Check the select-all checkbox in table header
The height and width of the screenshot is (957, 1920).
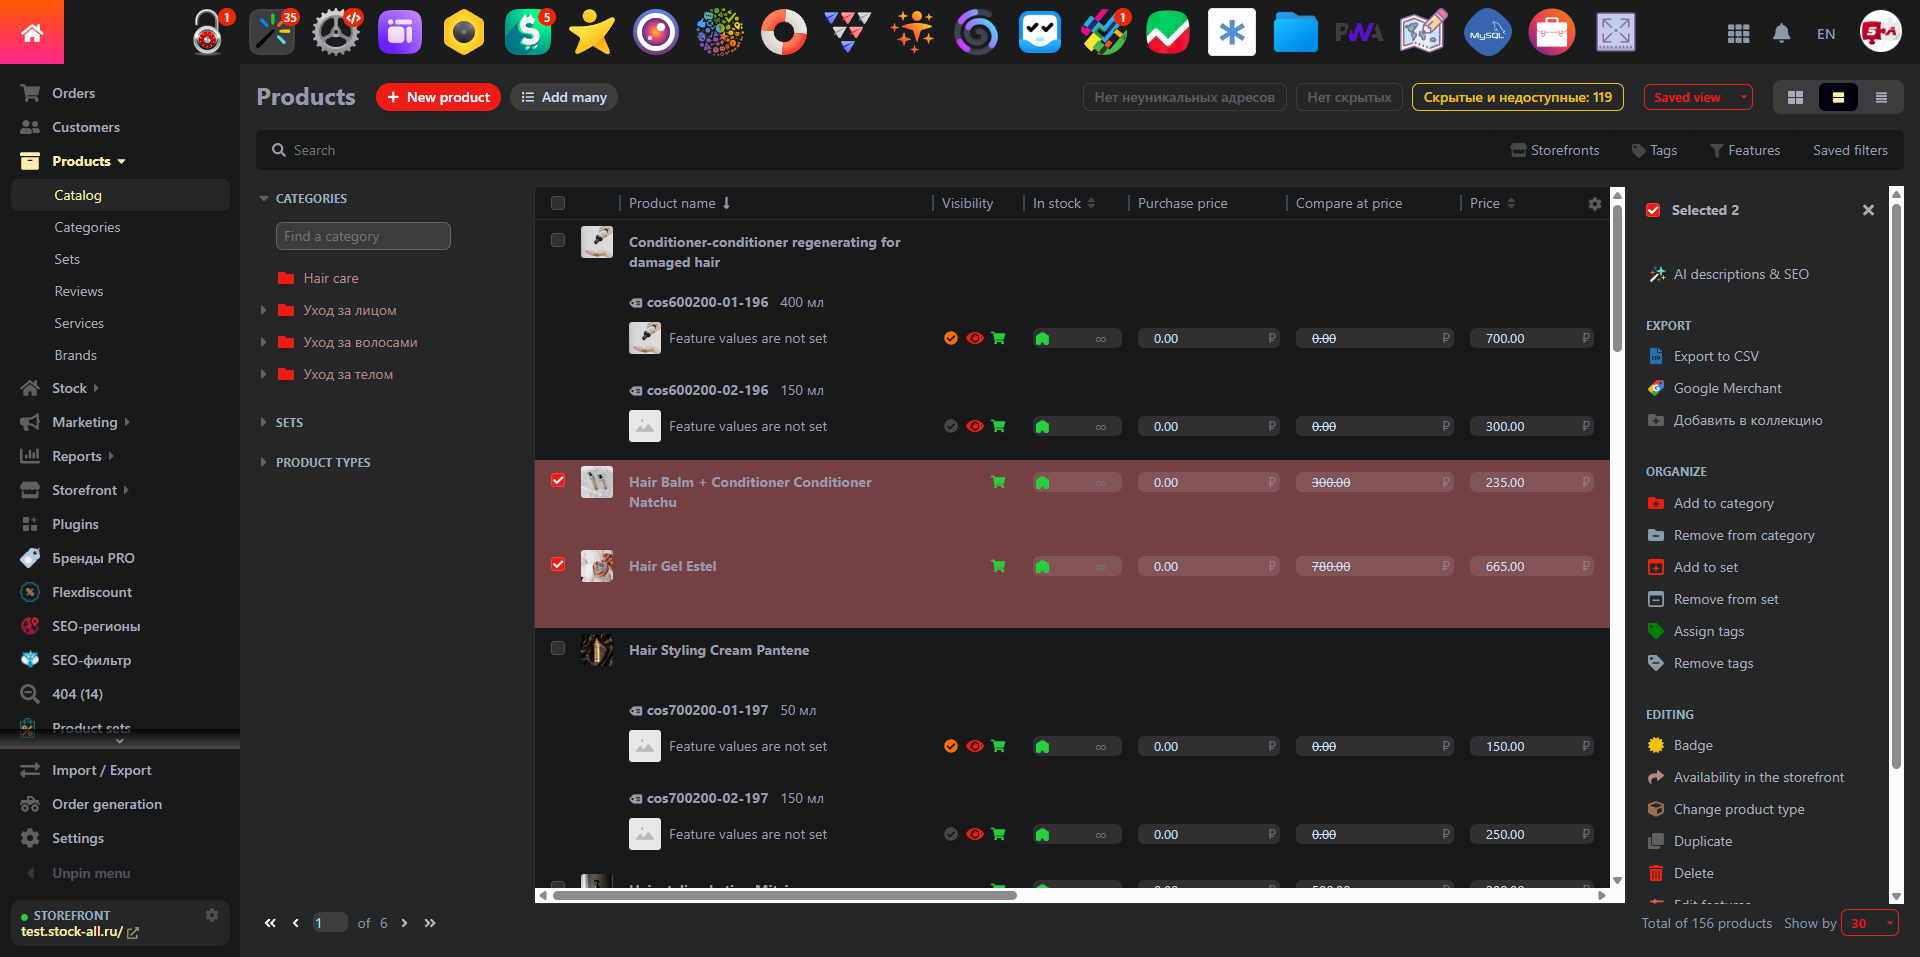click(558, 203)
